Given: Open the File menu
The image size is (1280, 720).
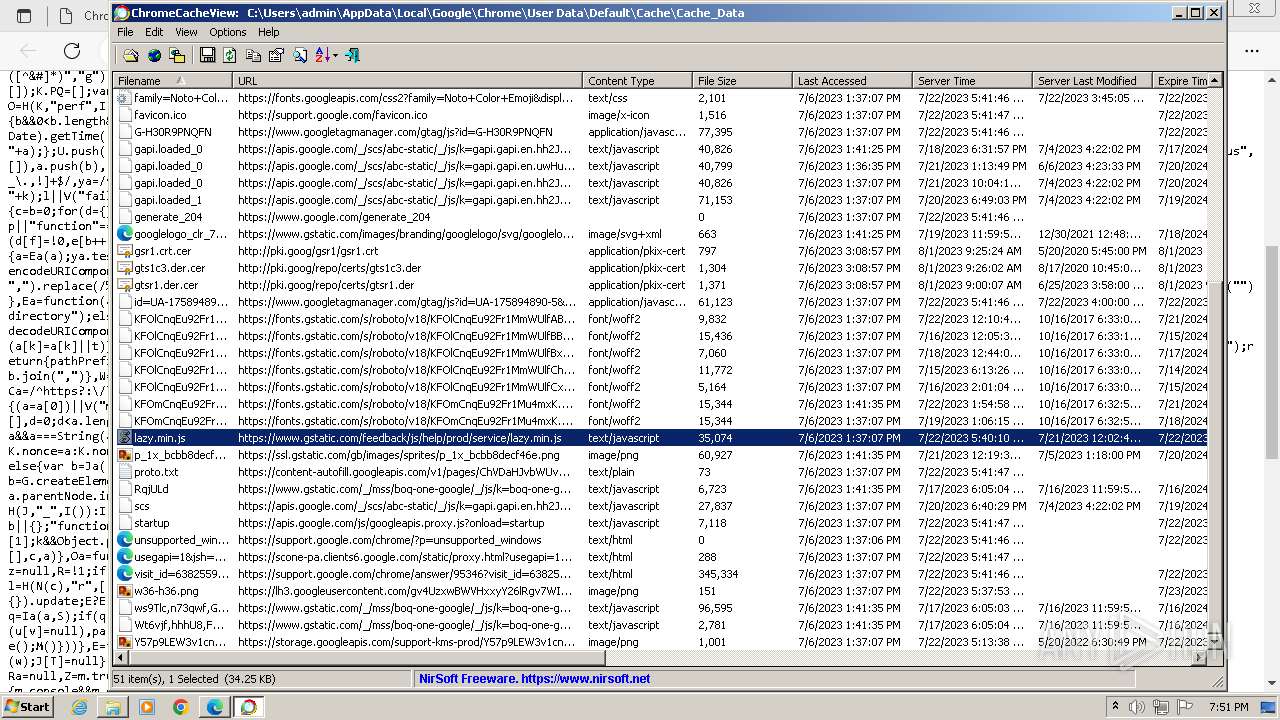Looking at the screenshot, I should (x=125, y=32).
